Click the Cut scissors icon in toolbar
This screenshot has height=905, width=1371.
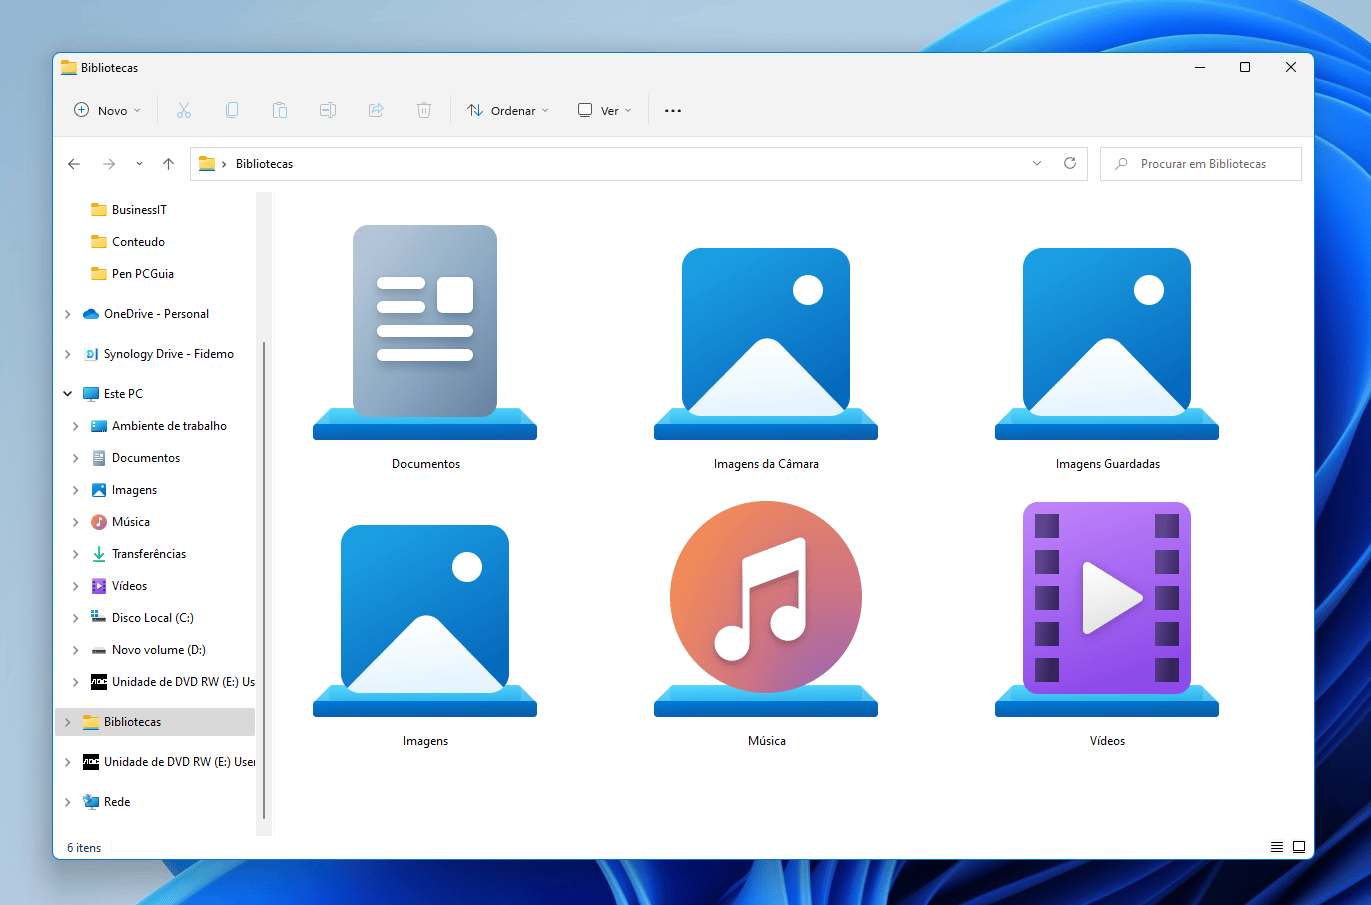(x=184, y=110)
